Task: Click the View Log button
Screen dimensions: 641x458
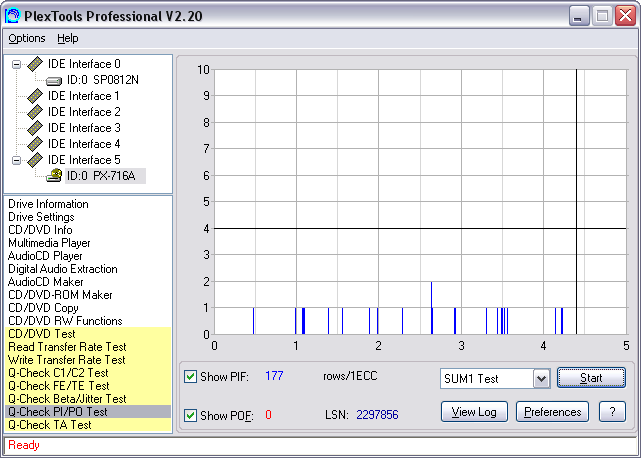Action: (474, 412)
